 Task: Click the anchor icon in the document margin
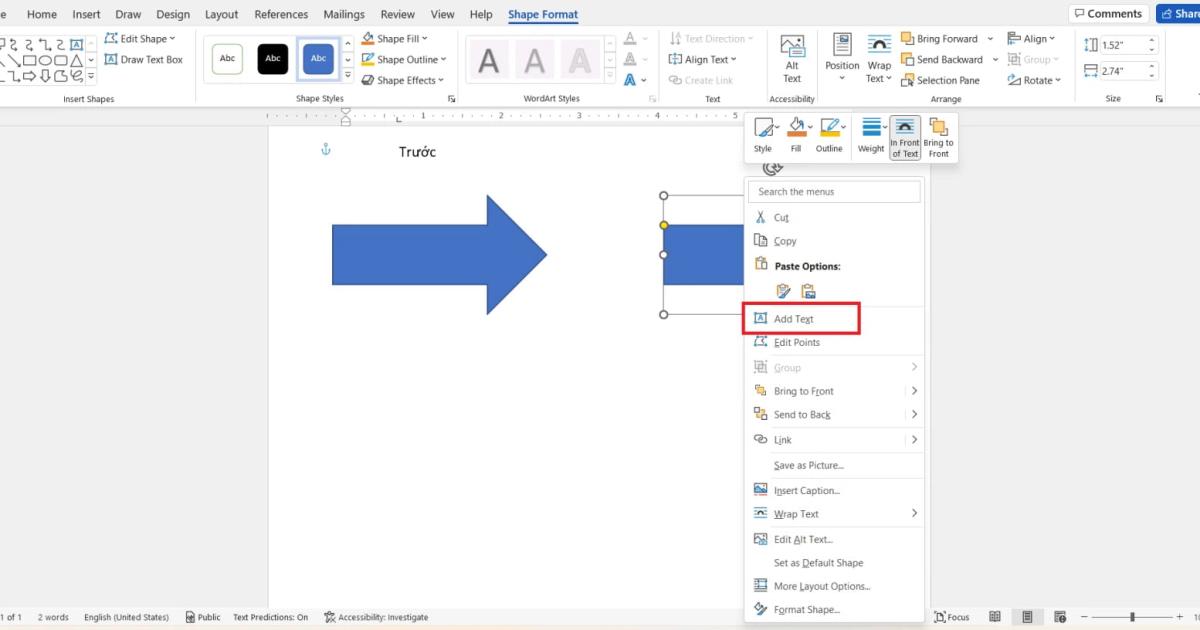pos(325,150)
